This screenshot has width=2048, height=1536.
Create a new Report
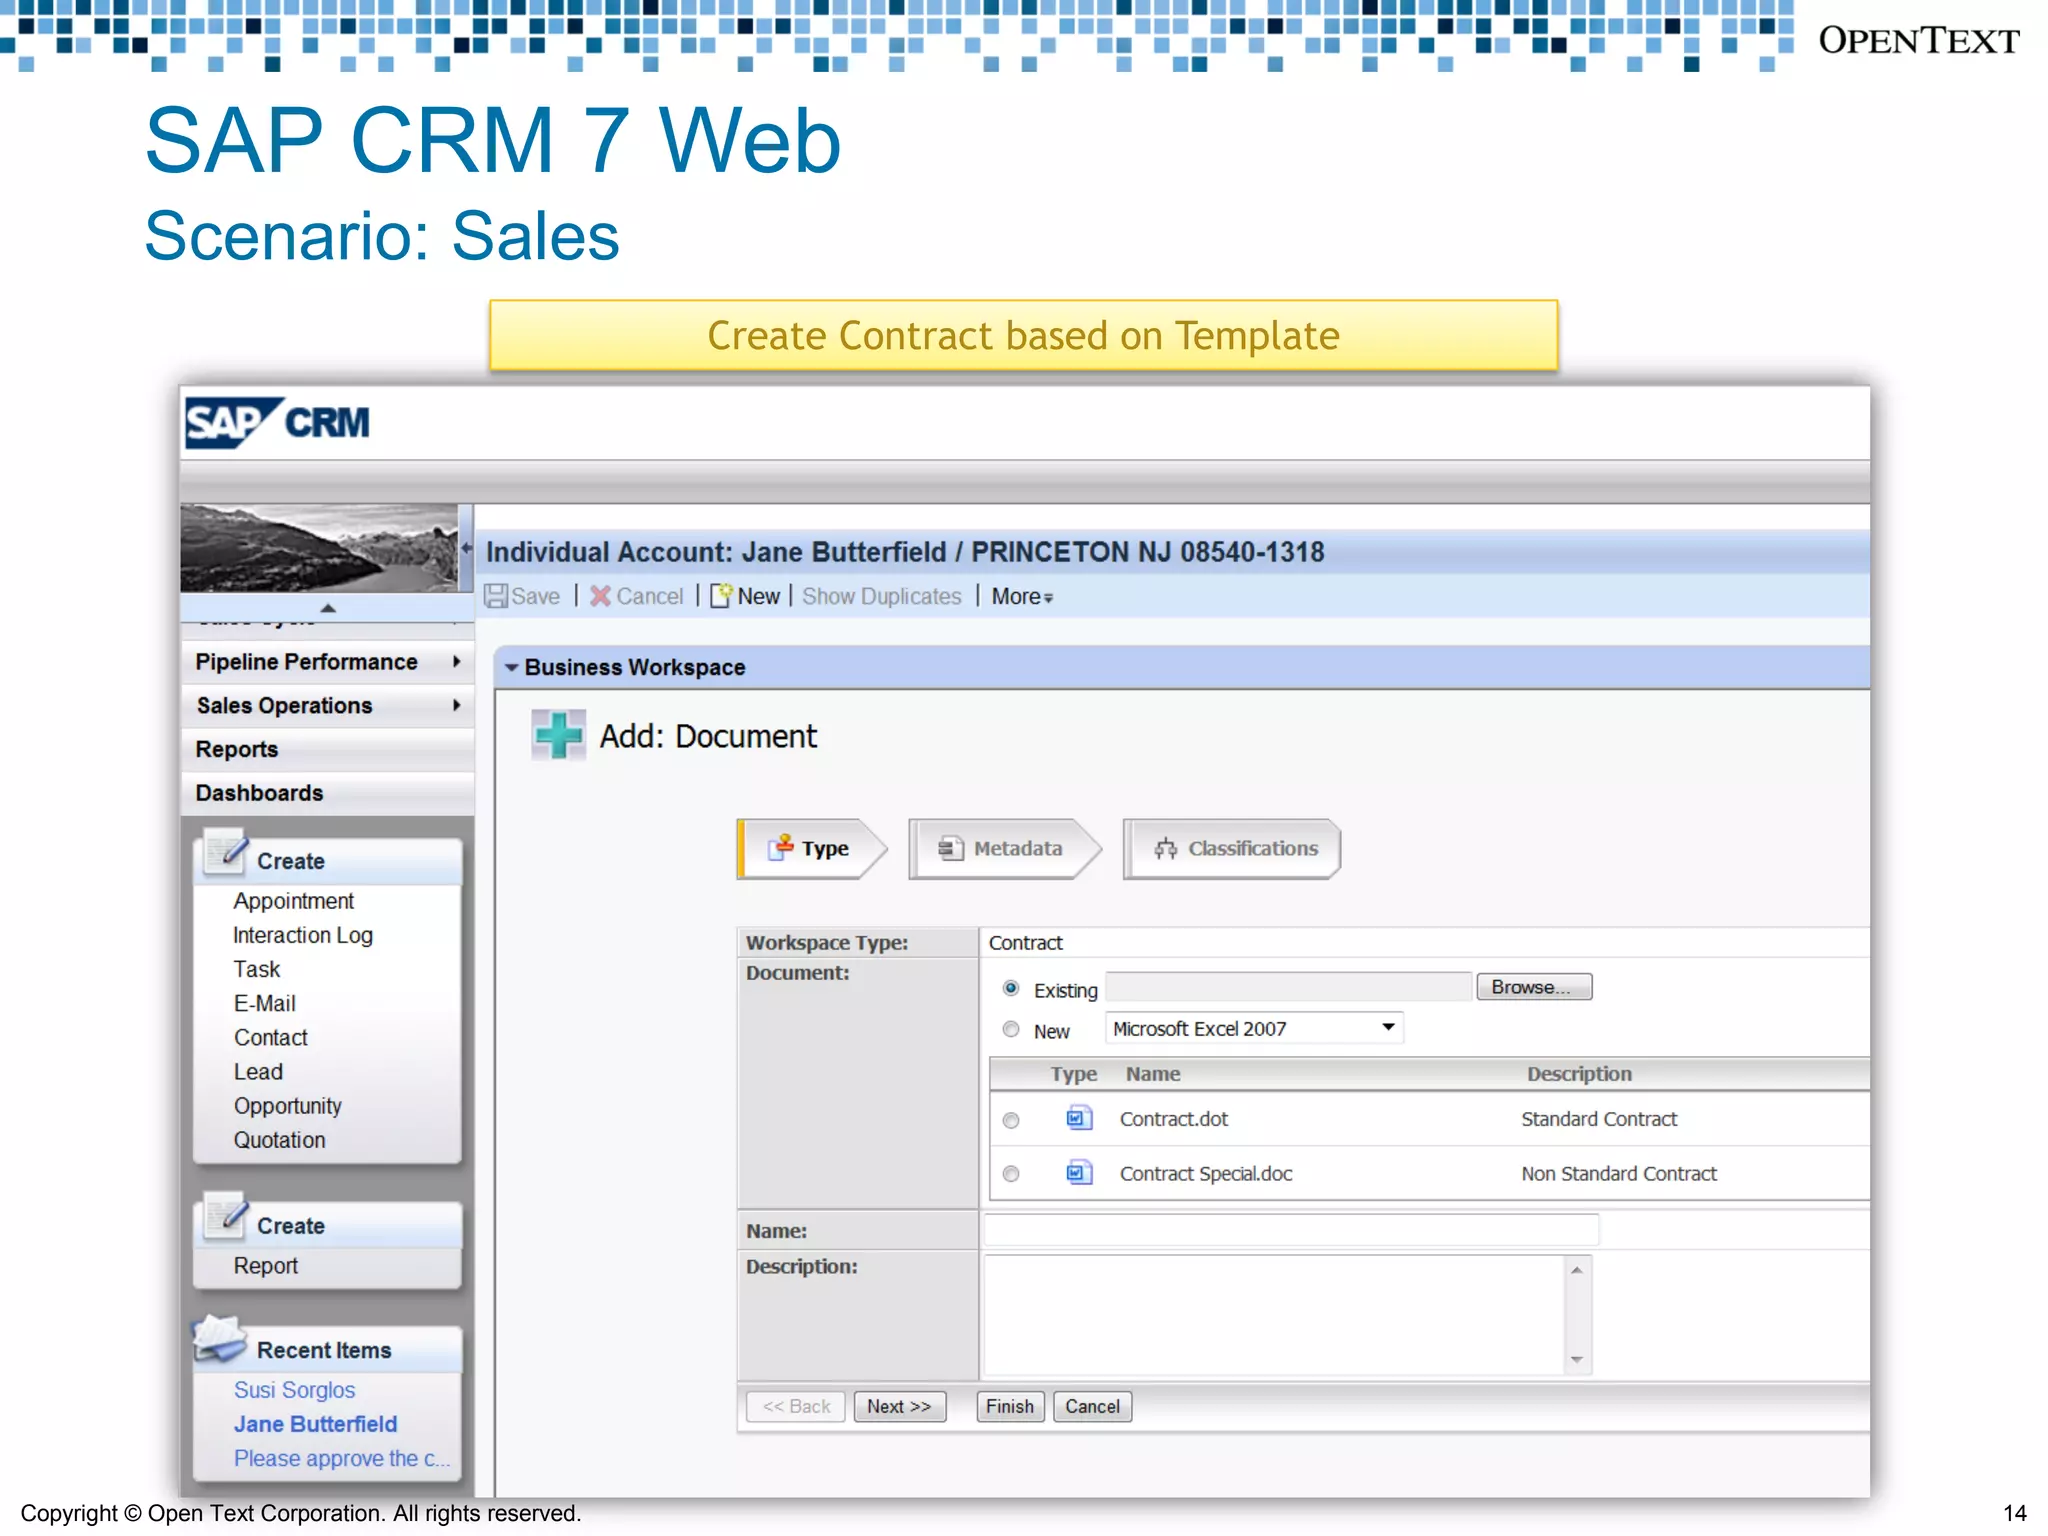point(265,1265)
